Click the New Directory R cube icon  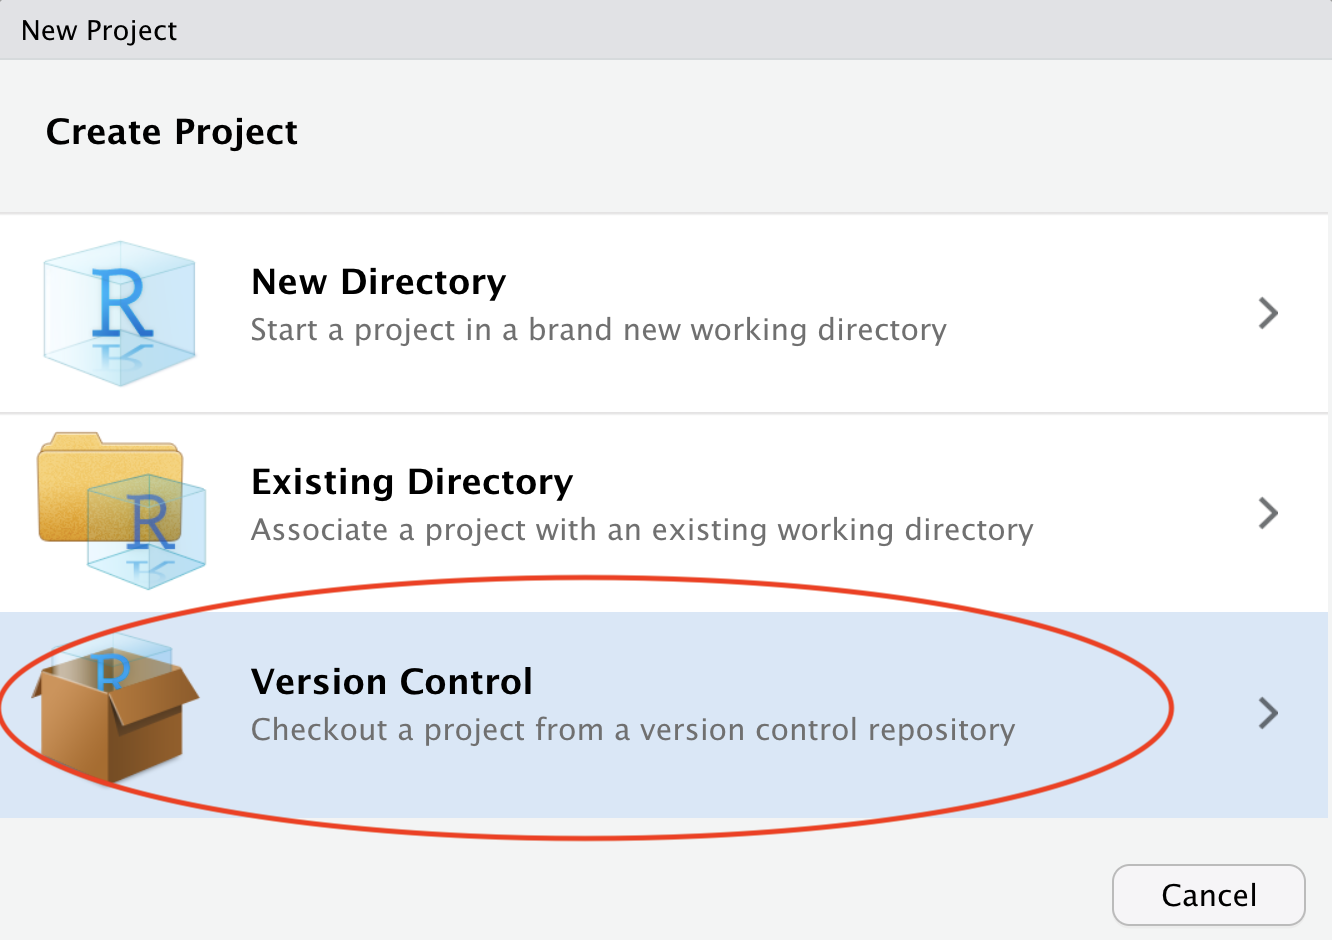119,313
